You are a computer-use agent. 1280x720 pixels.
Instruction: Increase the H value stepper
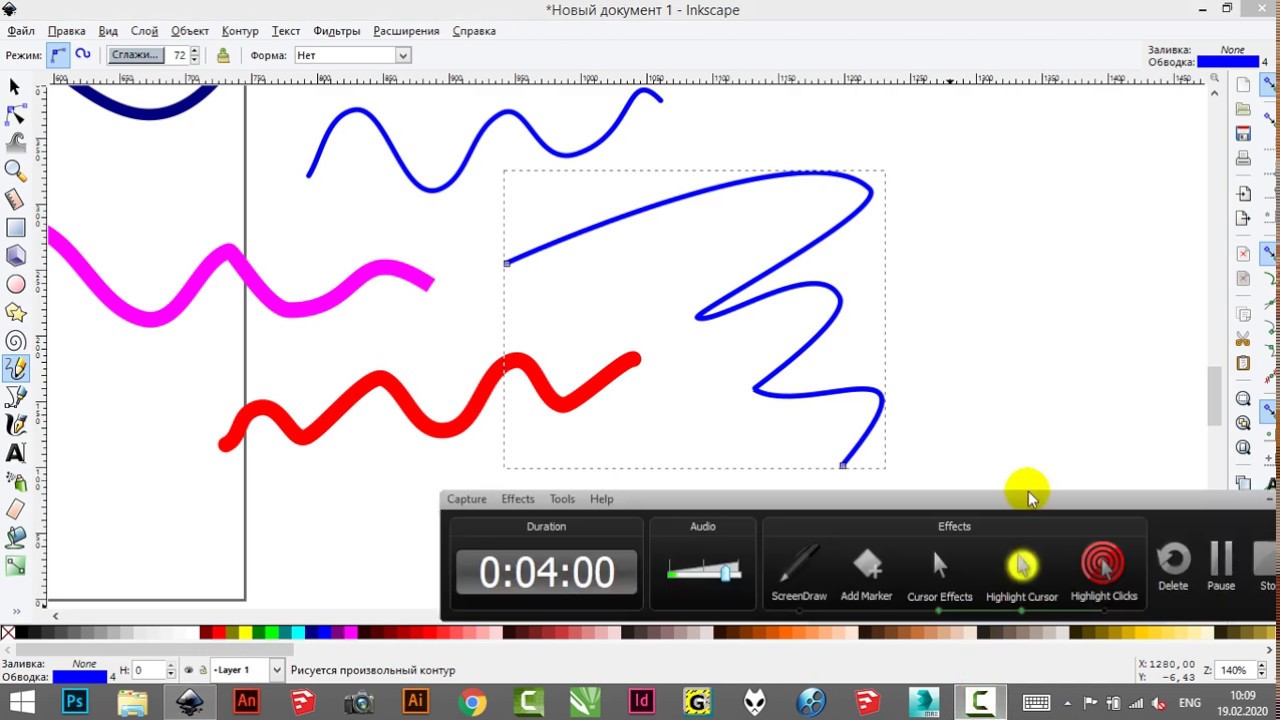pyautogui.click(x=171, y=666)
